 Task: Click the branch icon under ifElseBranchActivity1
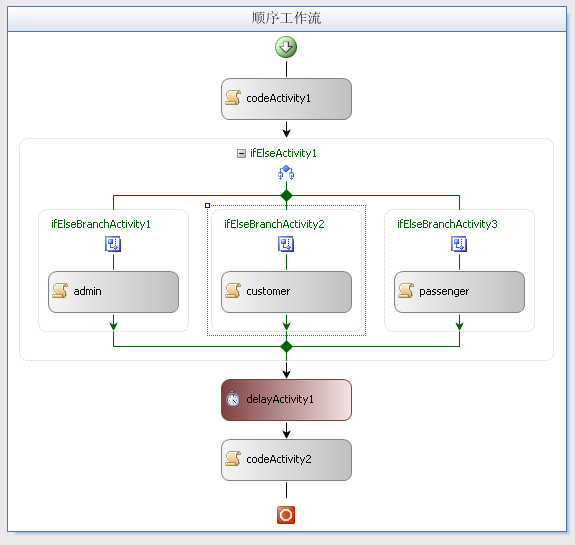113,244
